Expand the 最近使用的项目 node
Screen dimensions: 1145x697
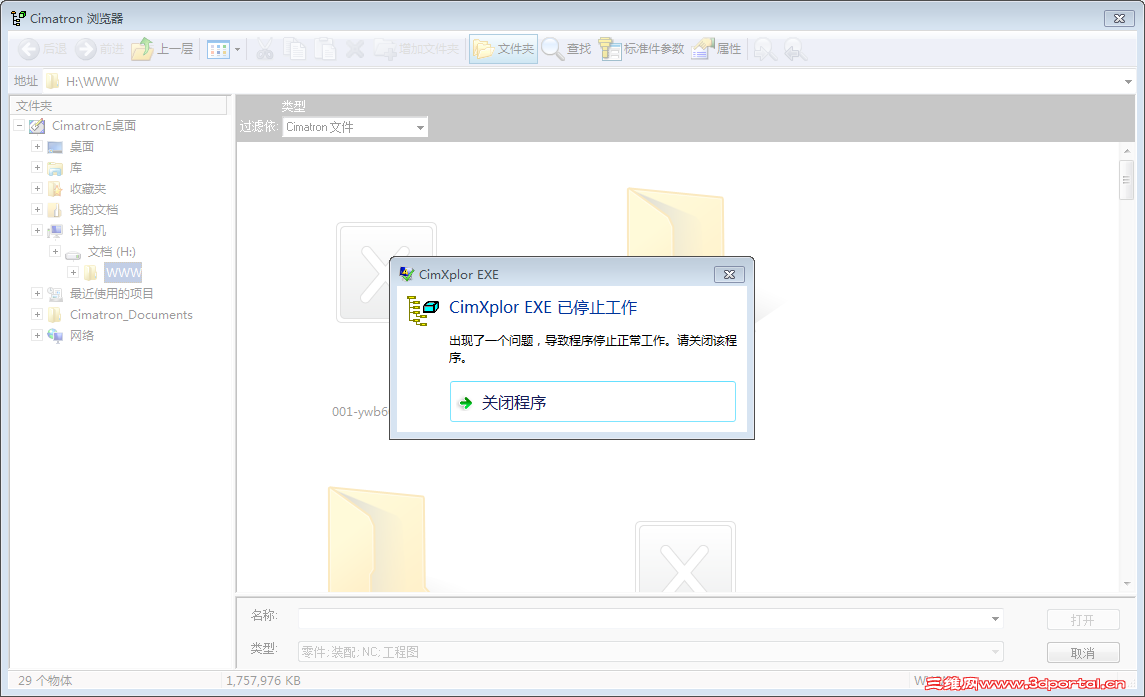[37, 294]
